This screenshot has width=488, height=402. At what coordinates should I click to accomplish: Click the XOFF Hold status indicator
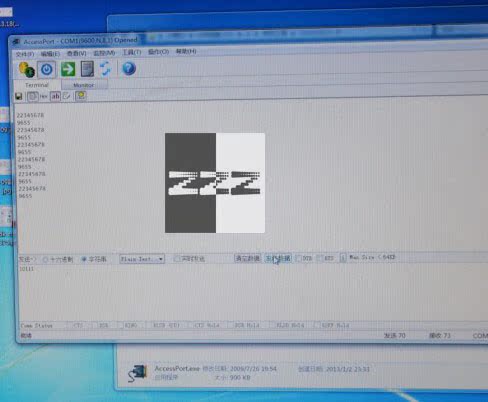pos(333,325)
